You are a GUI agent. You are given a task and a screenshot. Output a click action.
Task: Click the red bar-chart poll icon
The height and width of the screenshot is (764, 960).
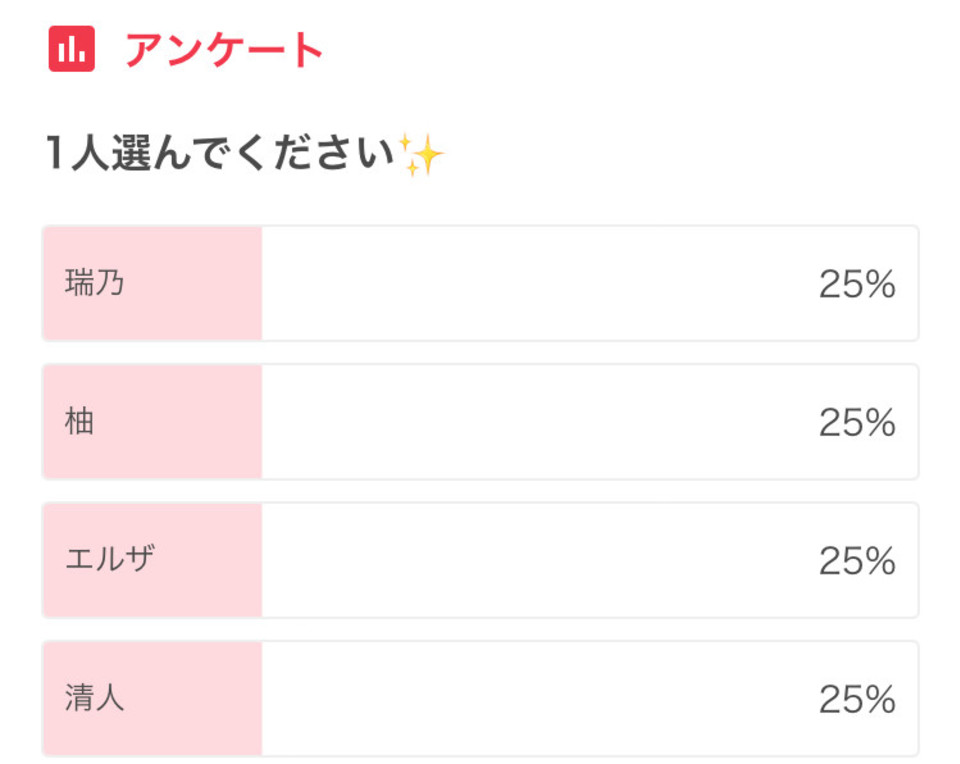72,49
